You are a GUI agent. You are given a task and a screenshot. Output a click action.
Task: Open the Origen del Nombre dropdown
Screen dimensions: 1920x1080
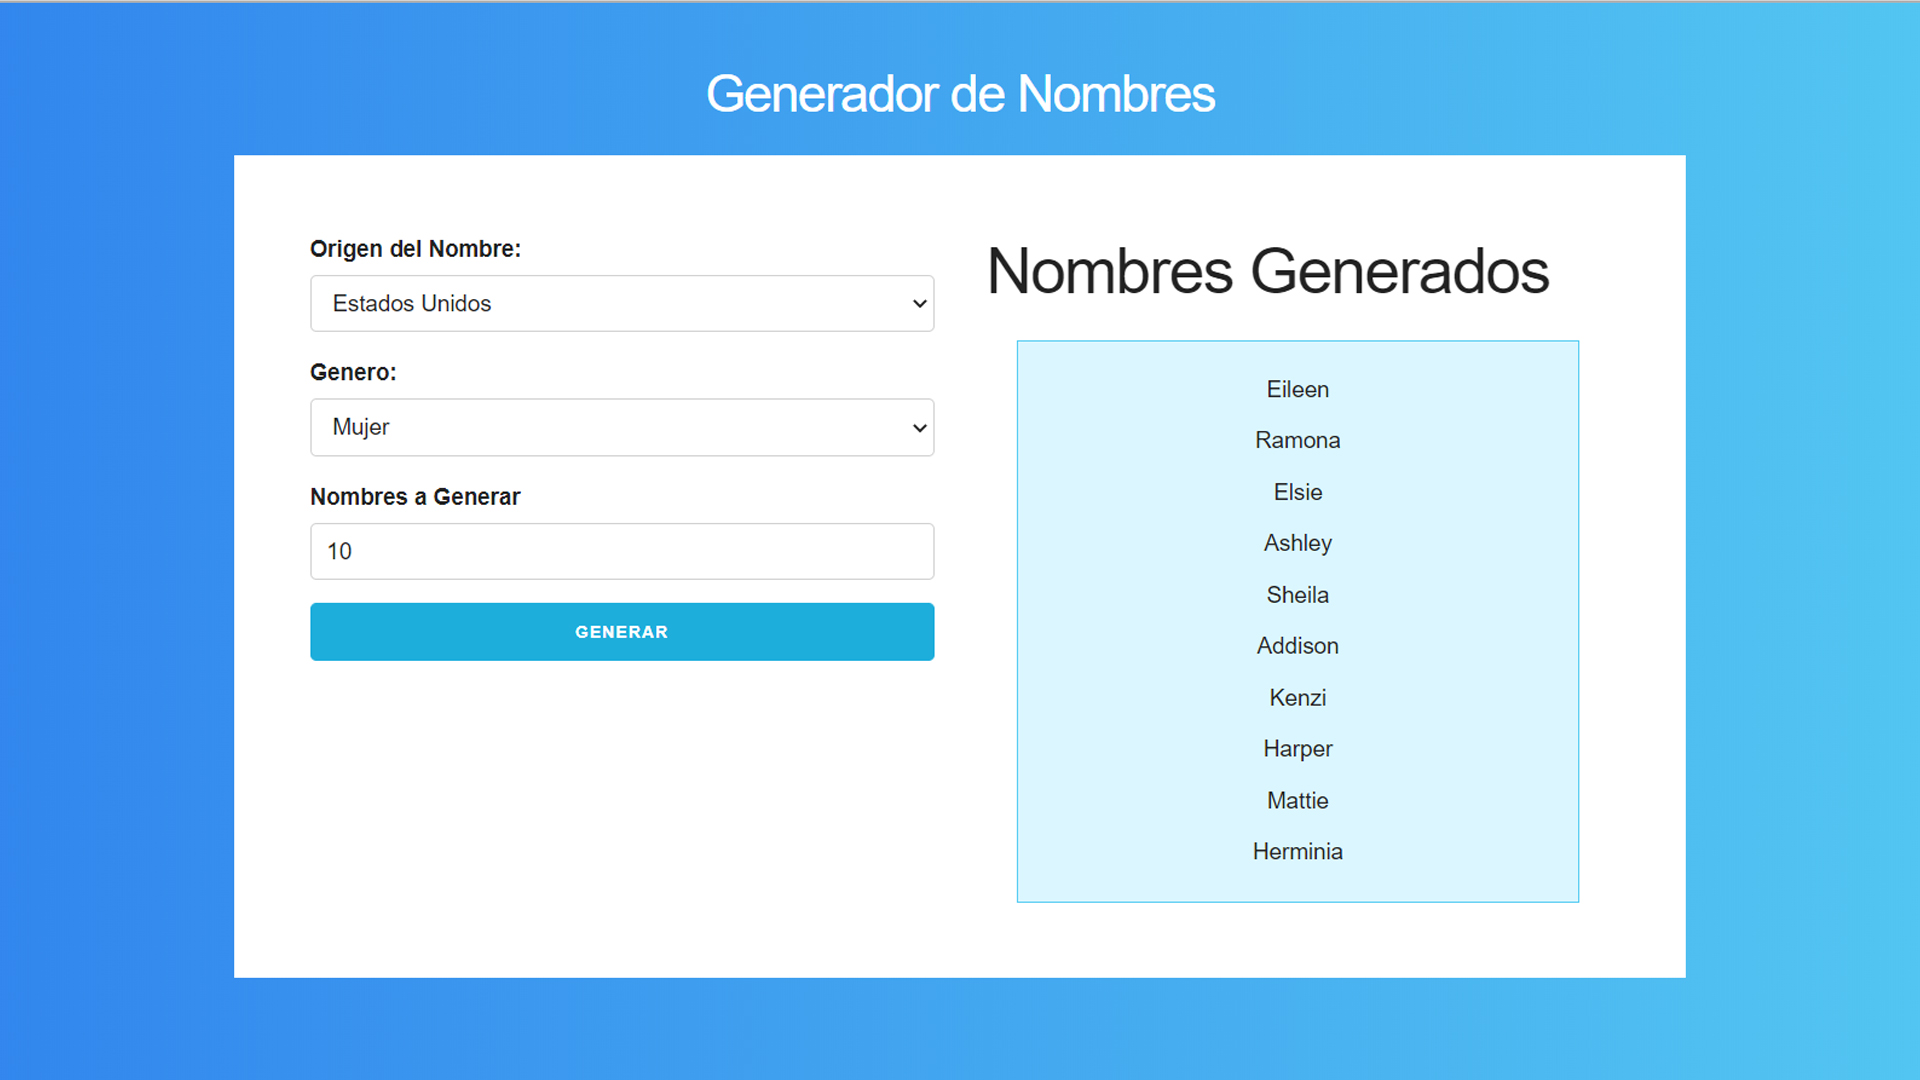tap(622, 303)
